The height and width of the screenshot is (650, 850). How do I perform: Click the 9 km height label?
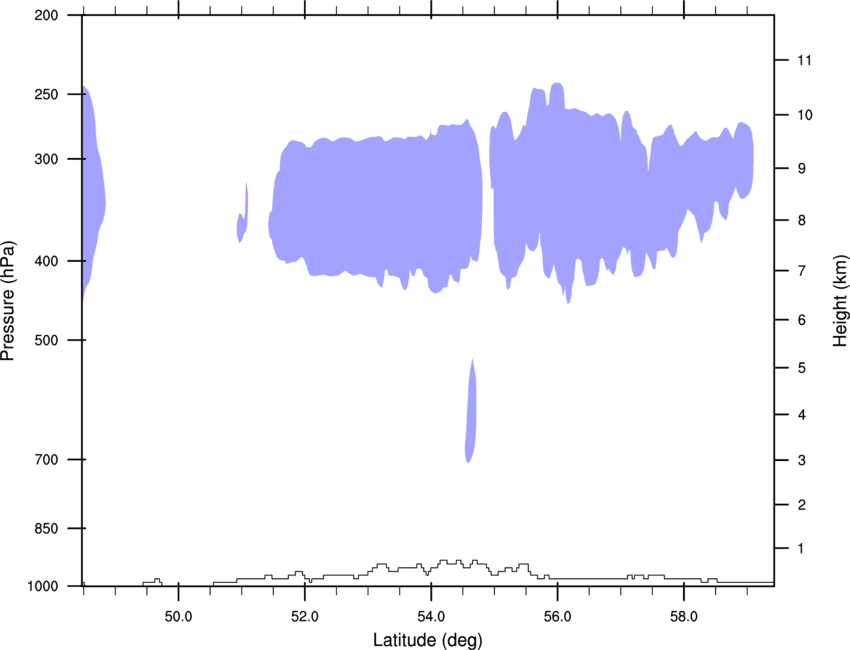coord(801,169)
